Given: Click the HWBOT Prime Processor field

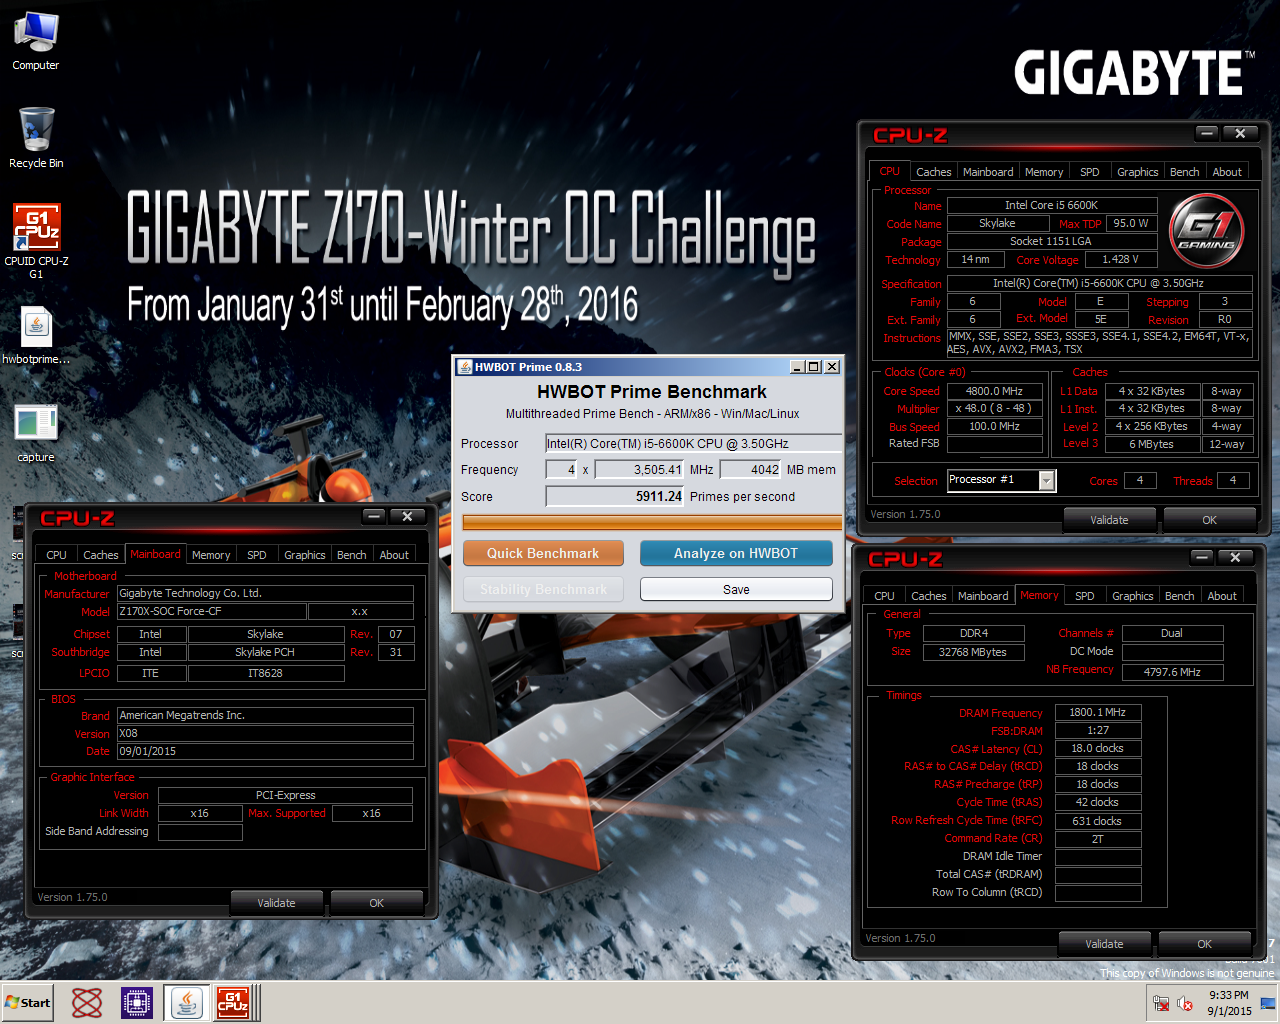Looking at the screenshot, I should pos(693,444).
